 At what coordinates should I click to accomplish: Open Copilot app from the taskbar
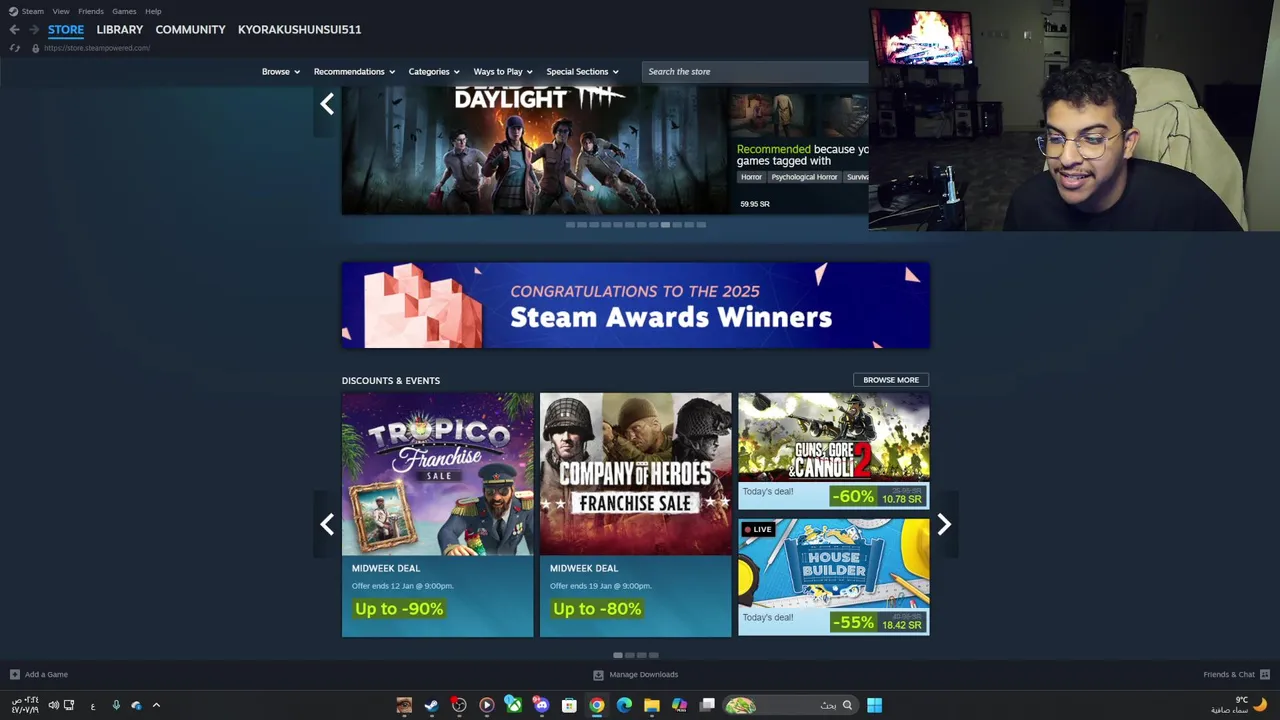pos(679,705)
